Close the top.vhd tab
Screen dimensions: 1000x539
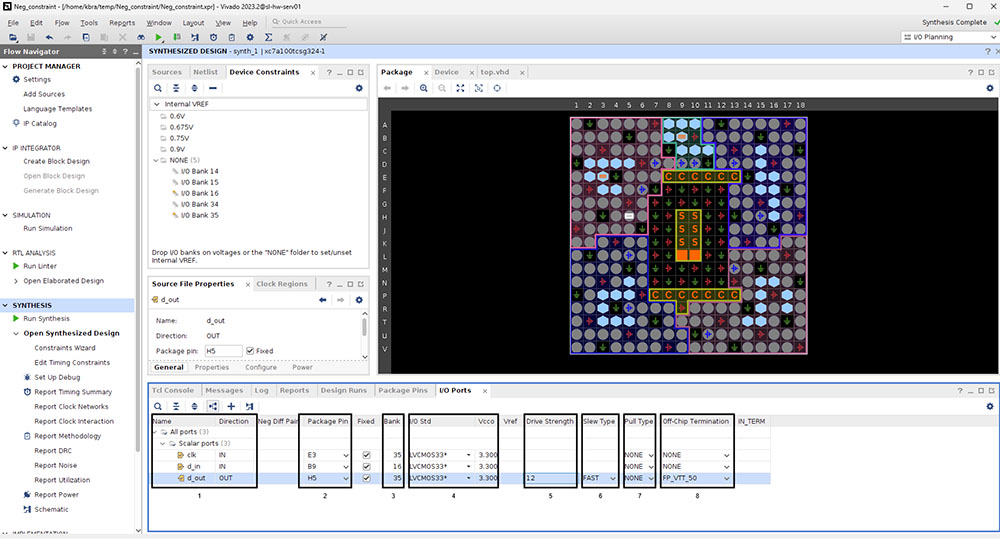[522, 73]
